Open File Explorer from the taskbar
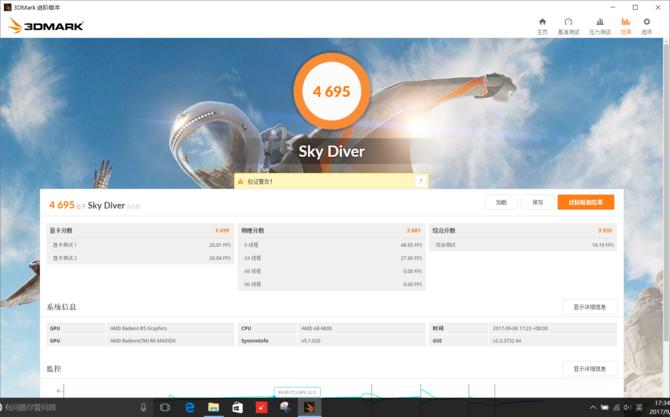670x417 pixels. pyautogui.click(x=214, y=408)
